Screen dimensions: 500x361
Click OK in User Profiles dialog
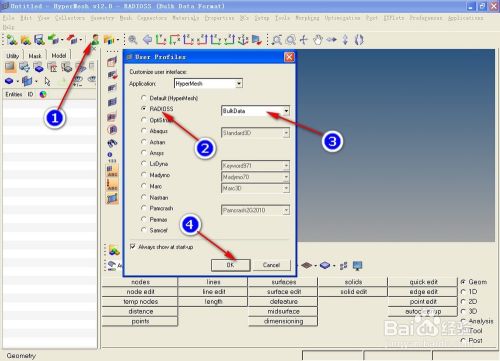coord(230,265)
